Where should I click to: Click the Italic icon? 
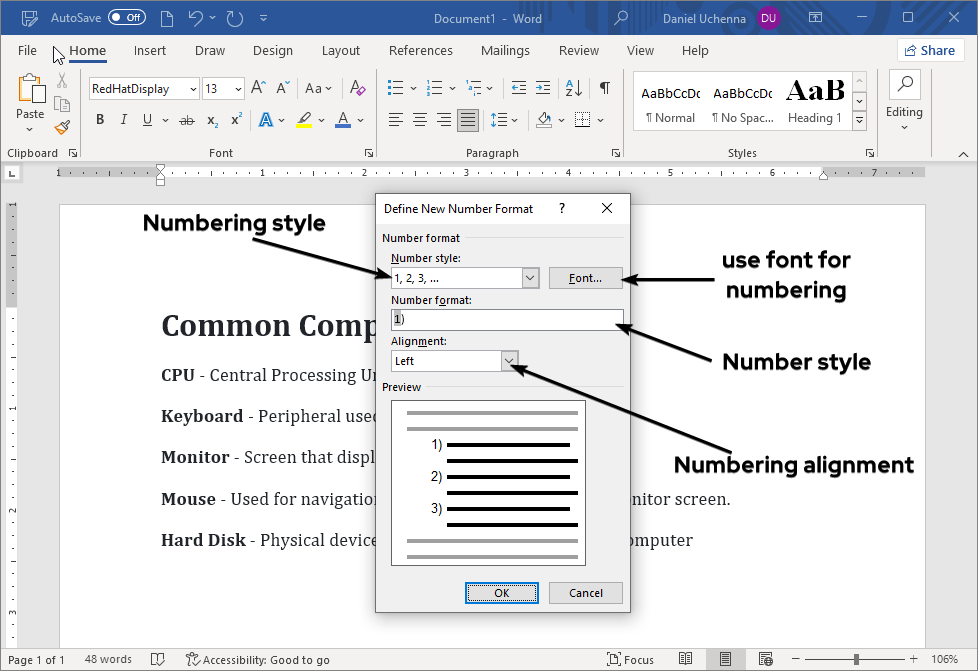pos(124,120)
